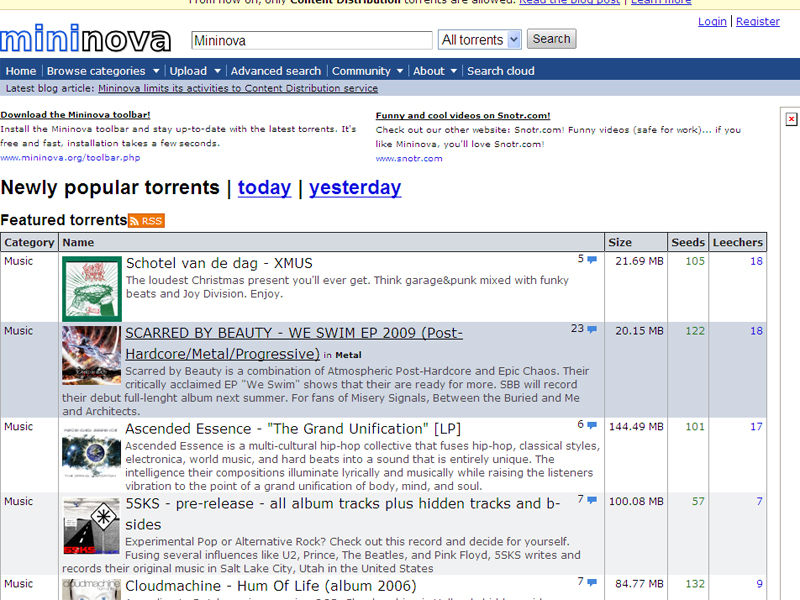The image size is (800, 600).
Task: Open Ascended Essence The Grand Unification torrent
Action: coord(293,429)
